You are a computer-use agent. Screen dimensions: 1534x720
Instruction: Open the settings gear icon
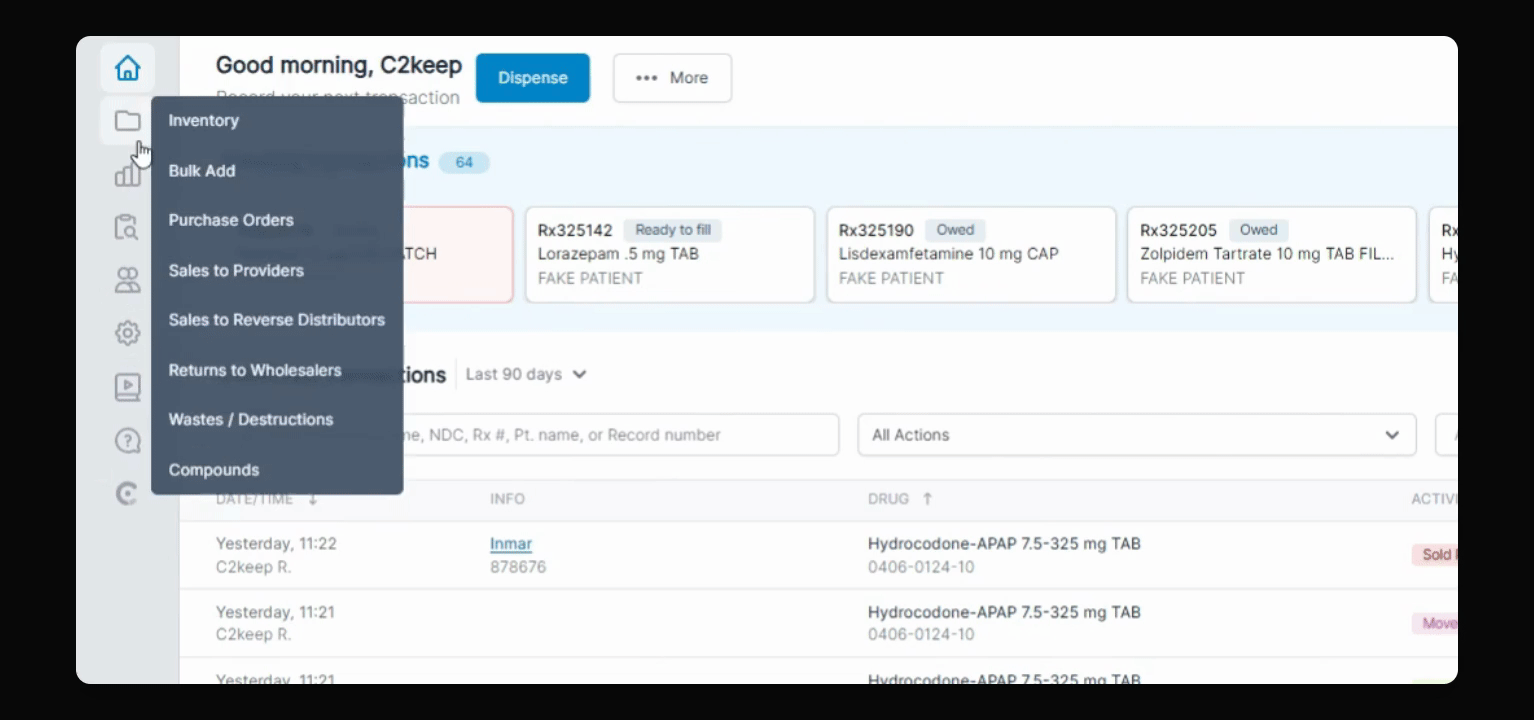(x=127, y=333)
